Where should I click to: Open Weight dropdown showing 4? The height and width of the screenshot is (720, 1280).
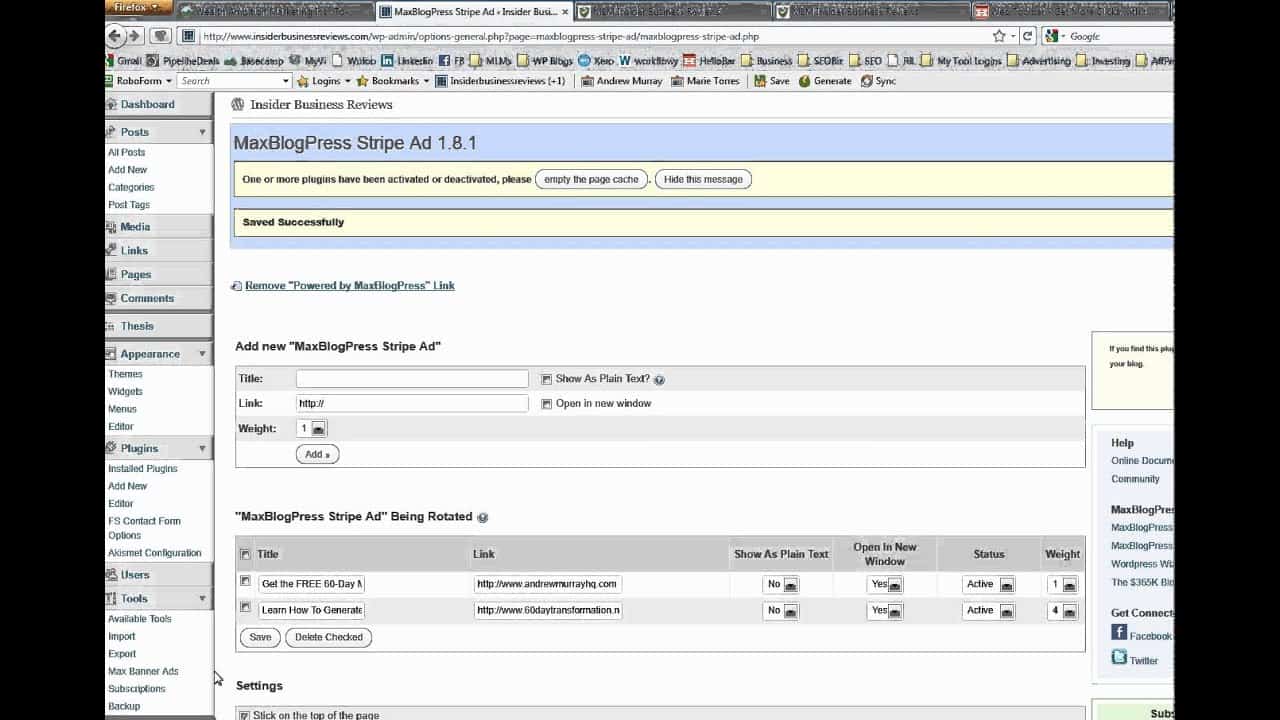[x=1063, y=610]
